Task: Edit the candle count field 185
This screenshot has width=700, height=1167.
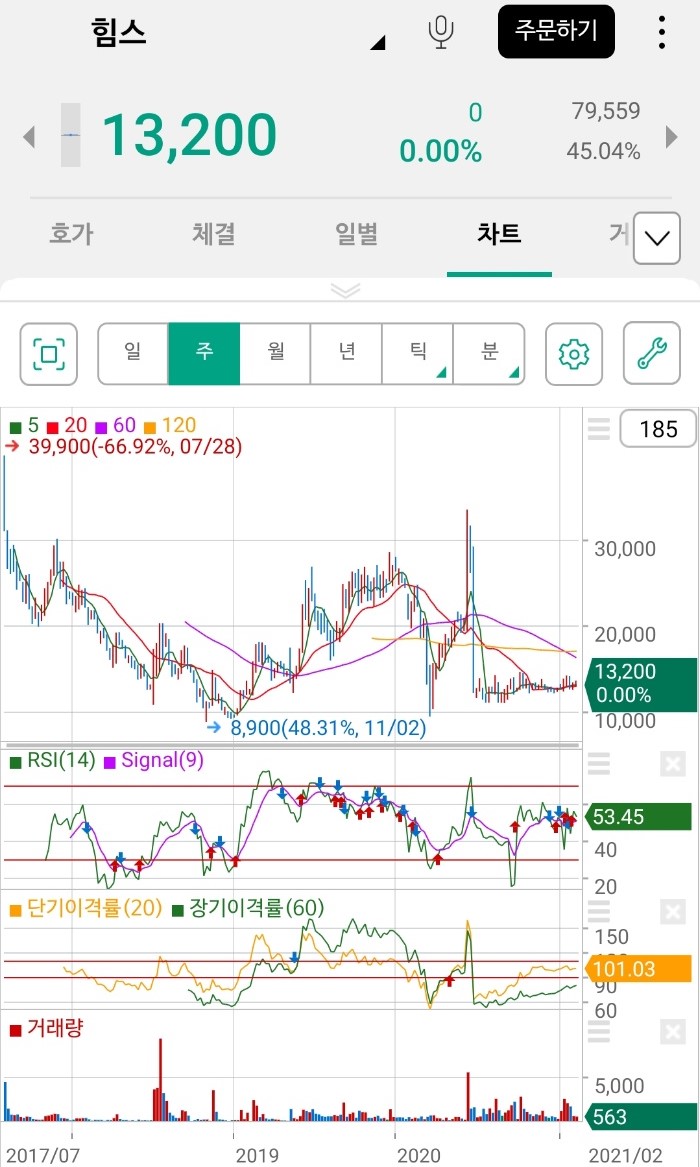Action: tap(658, 429)
